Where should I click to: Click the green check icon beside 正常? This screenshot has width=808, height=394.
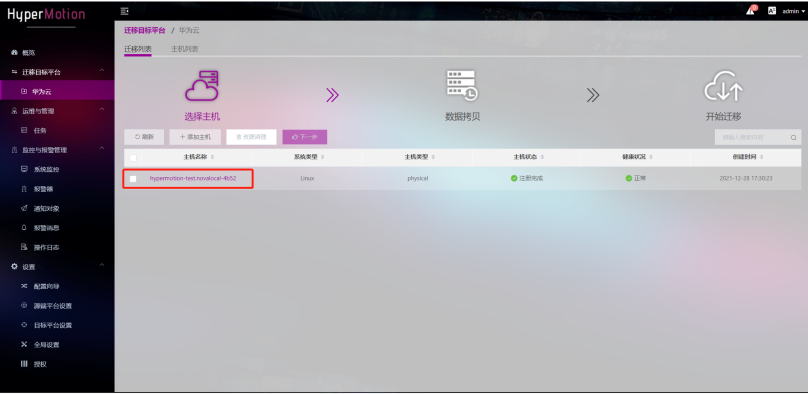[629, 178]
